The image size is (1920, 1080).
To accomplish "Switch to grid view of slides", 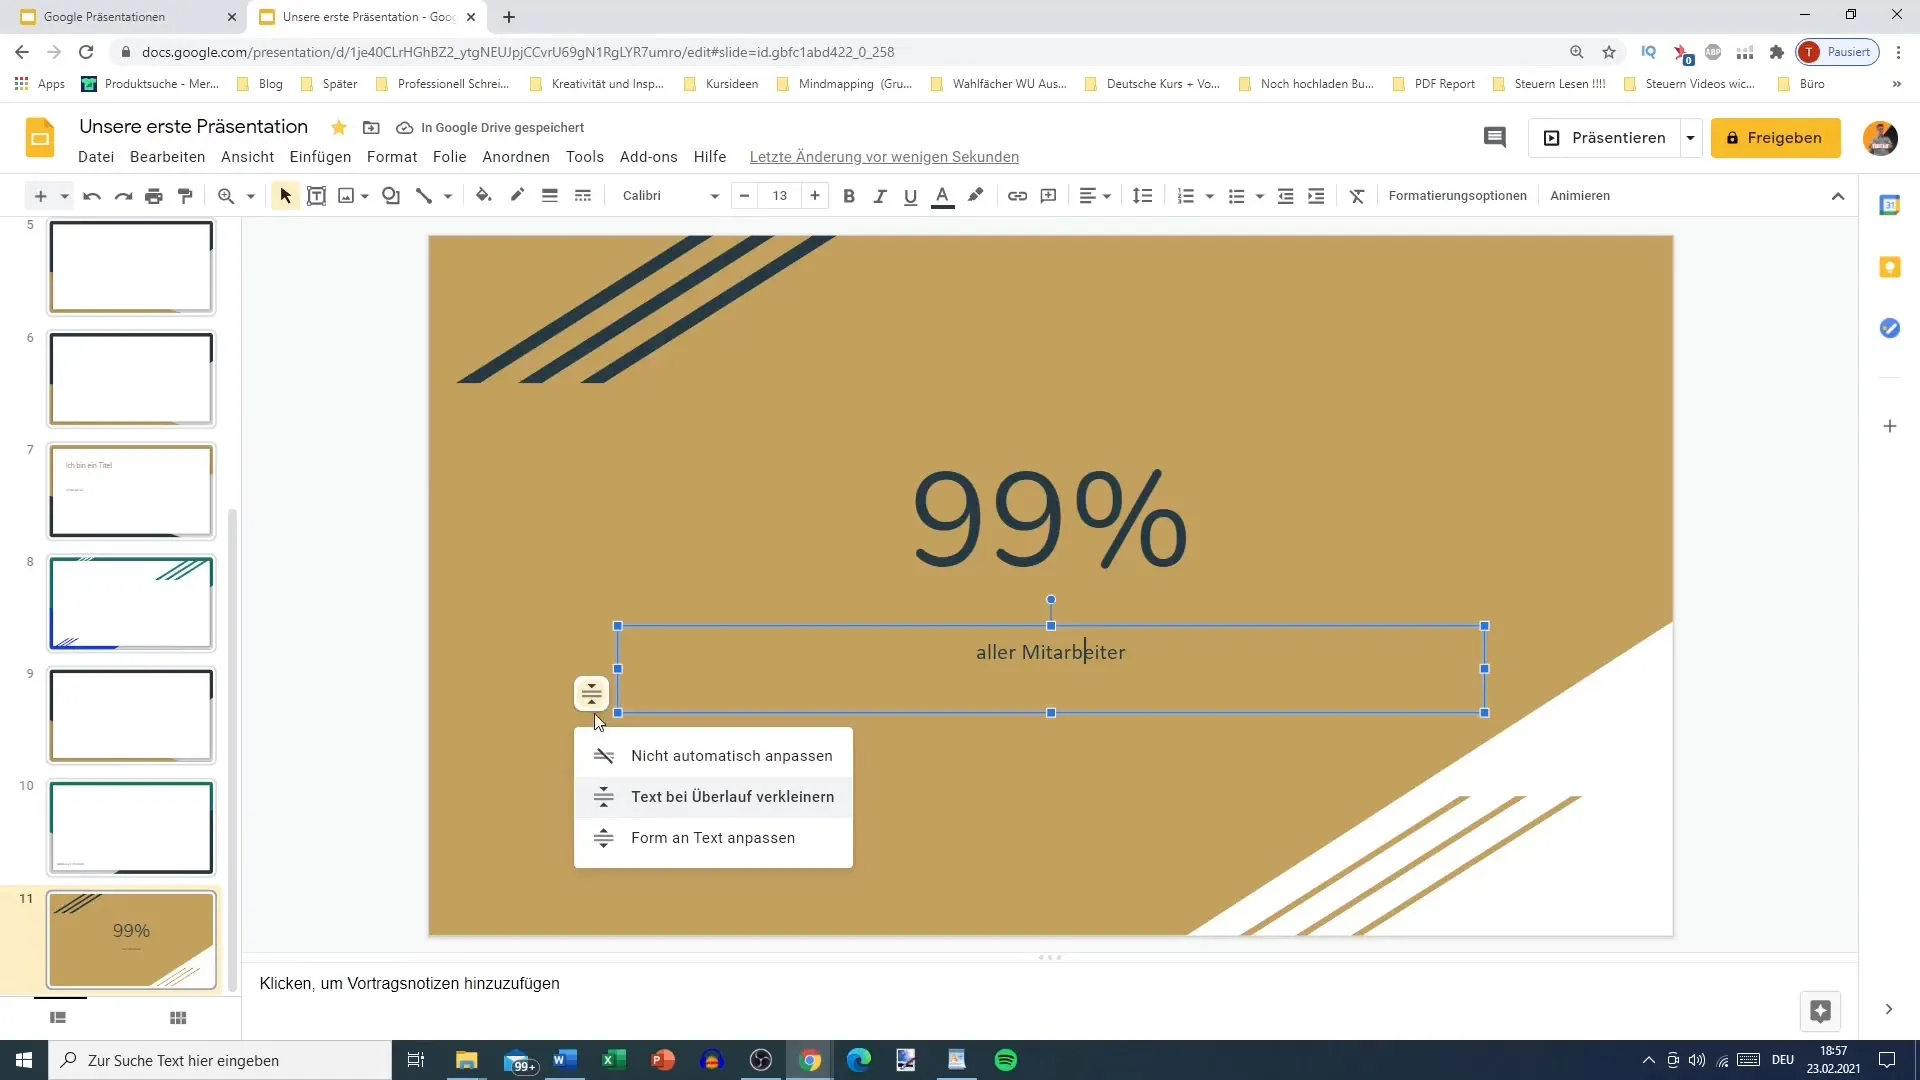I will pyautogui.click(x=178, y=1018).
